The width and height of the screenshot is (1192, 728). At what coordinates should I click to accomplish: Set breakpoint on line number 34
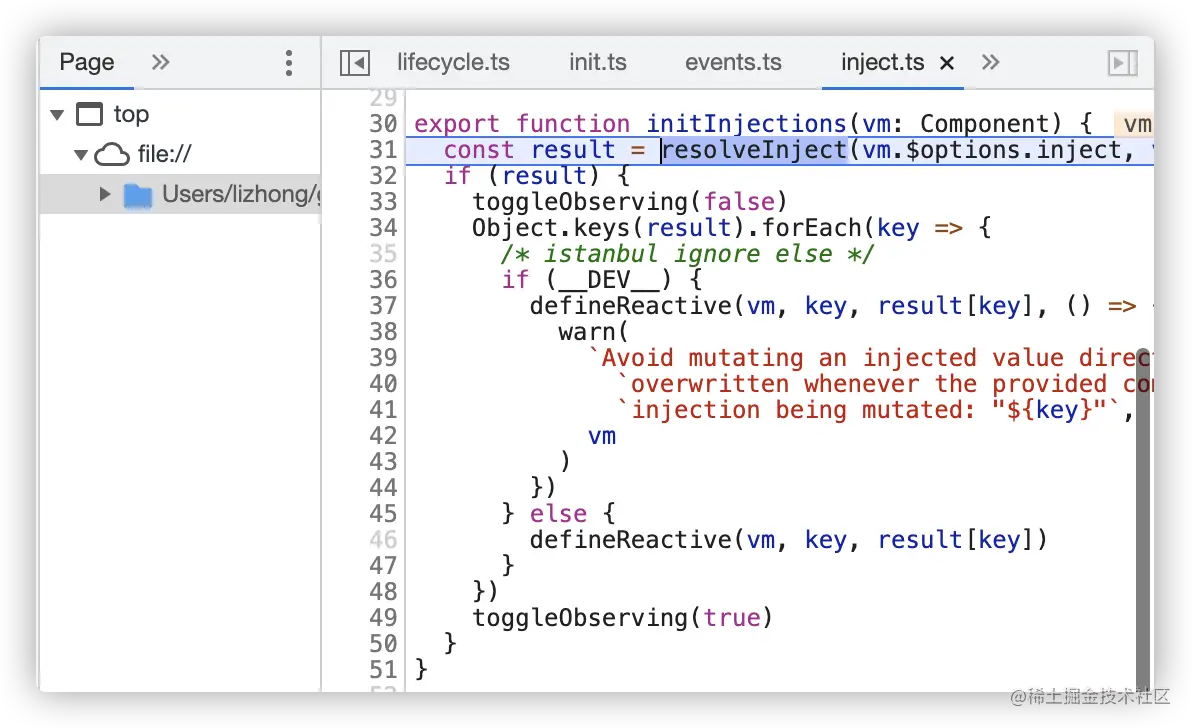click(383, 227)
